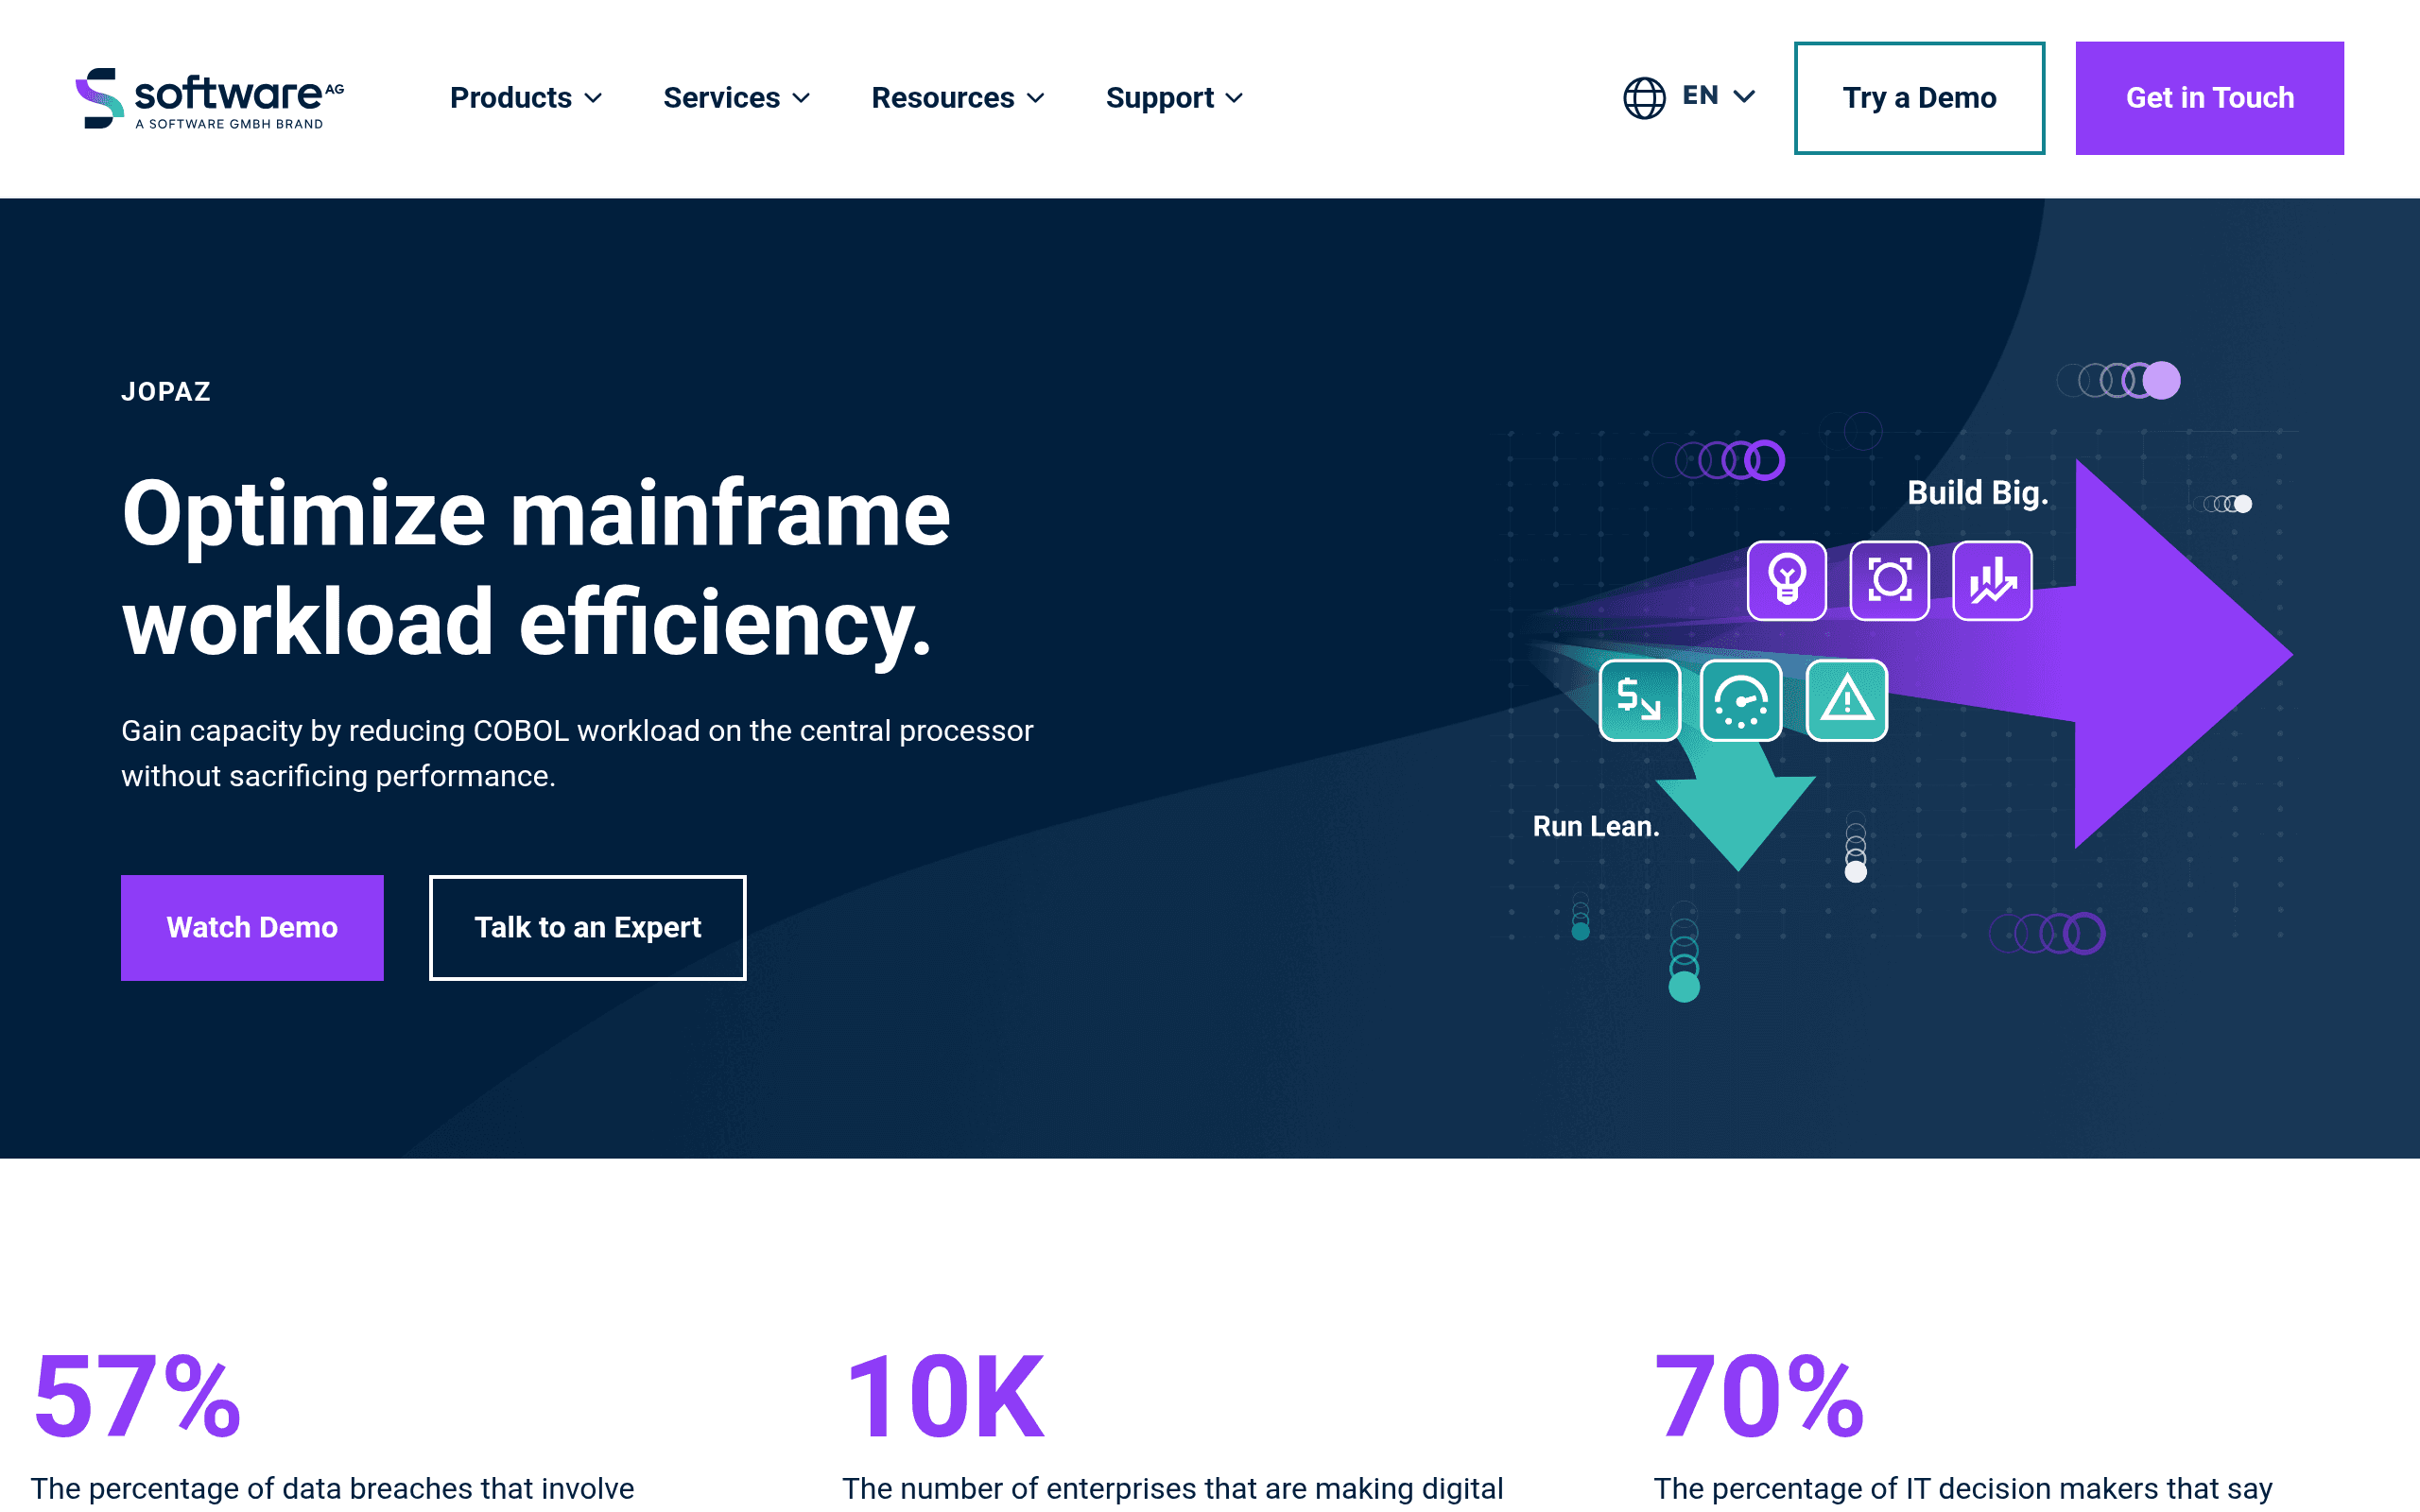2420x1512 pixels.
Task: Click 'The percentage of IT decision makers' text
Action: coord(1963,1489)
